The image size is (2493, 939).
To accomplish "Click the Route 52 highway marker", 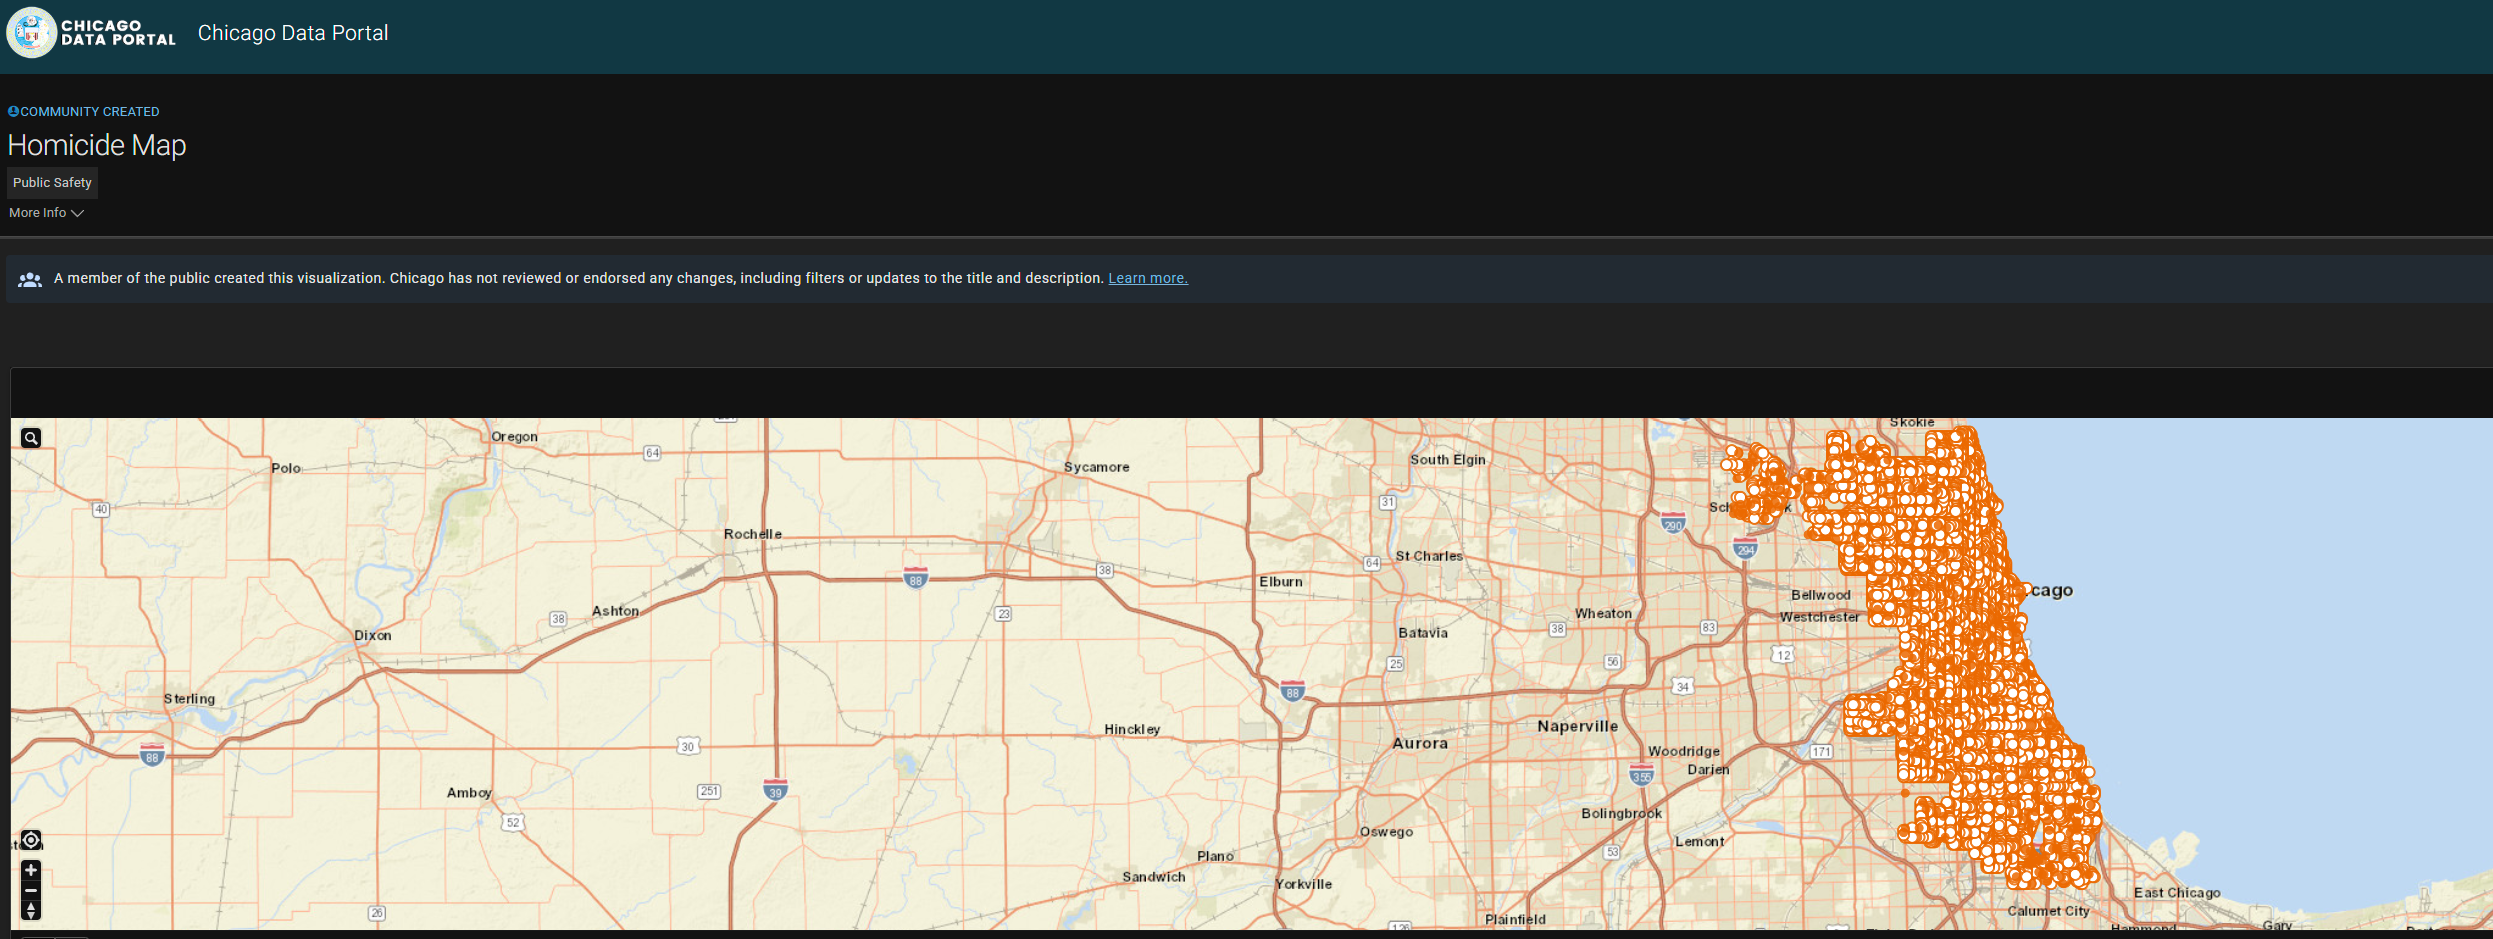I will point(513,823).
